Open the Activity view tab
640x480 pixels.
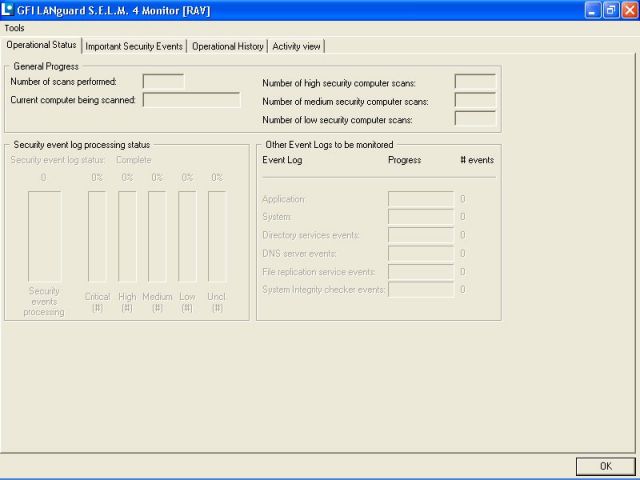[x=296, y=47]
